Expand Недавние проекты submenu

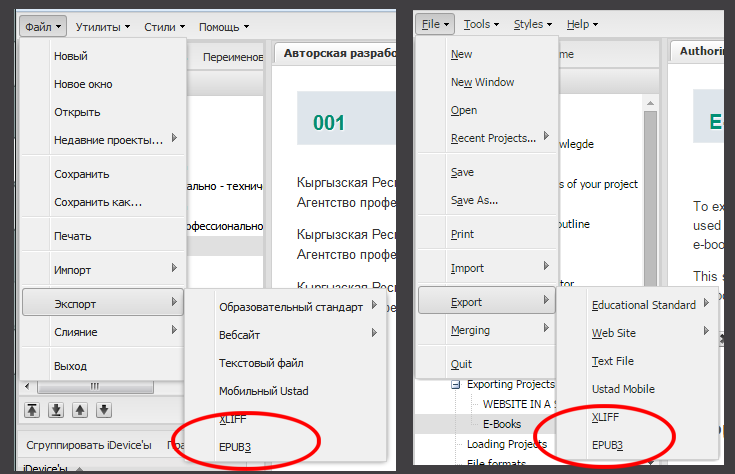click(103, 140)
